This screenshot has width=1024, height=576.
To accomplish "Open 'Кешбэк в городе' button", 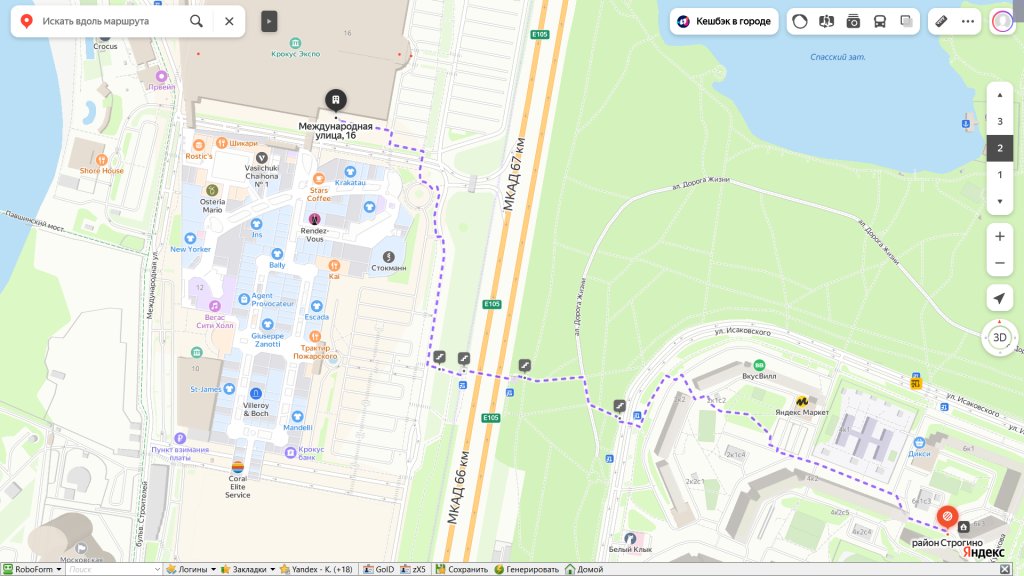I will point(724,21).
